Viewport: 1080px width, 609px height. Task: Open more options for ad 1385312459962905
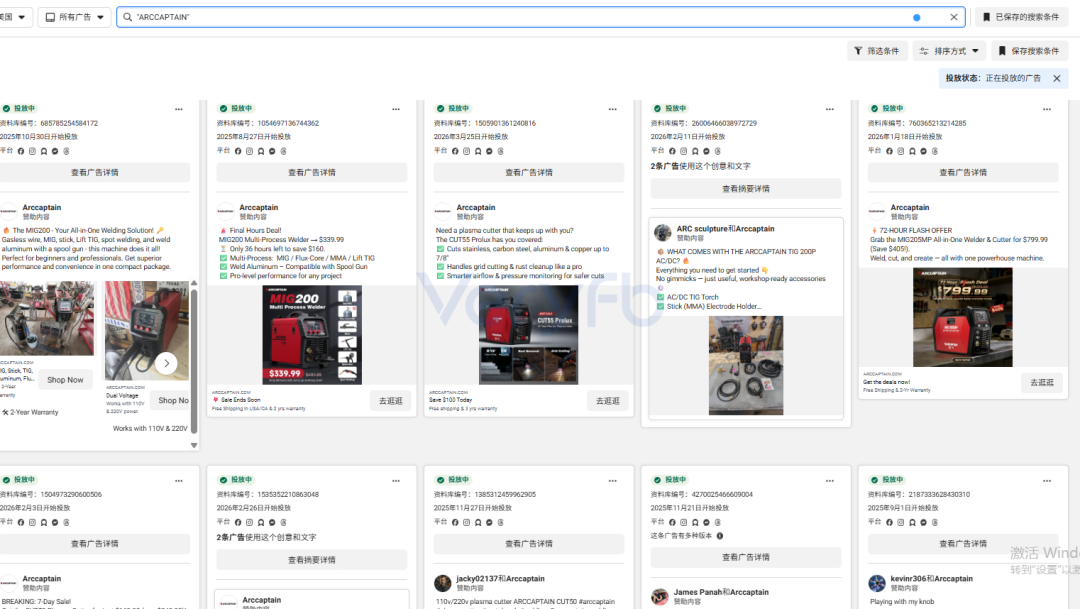click(613, 480)
